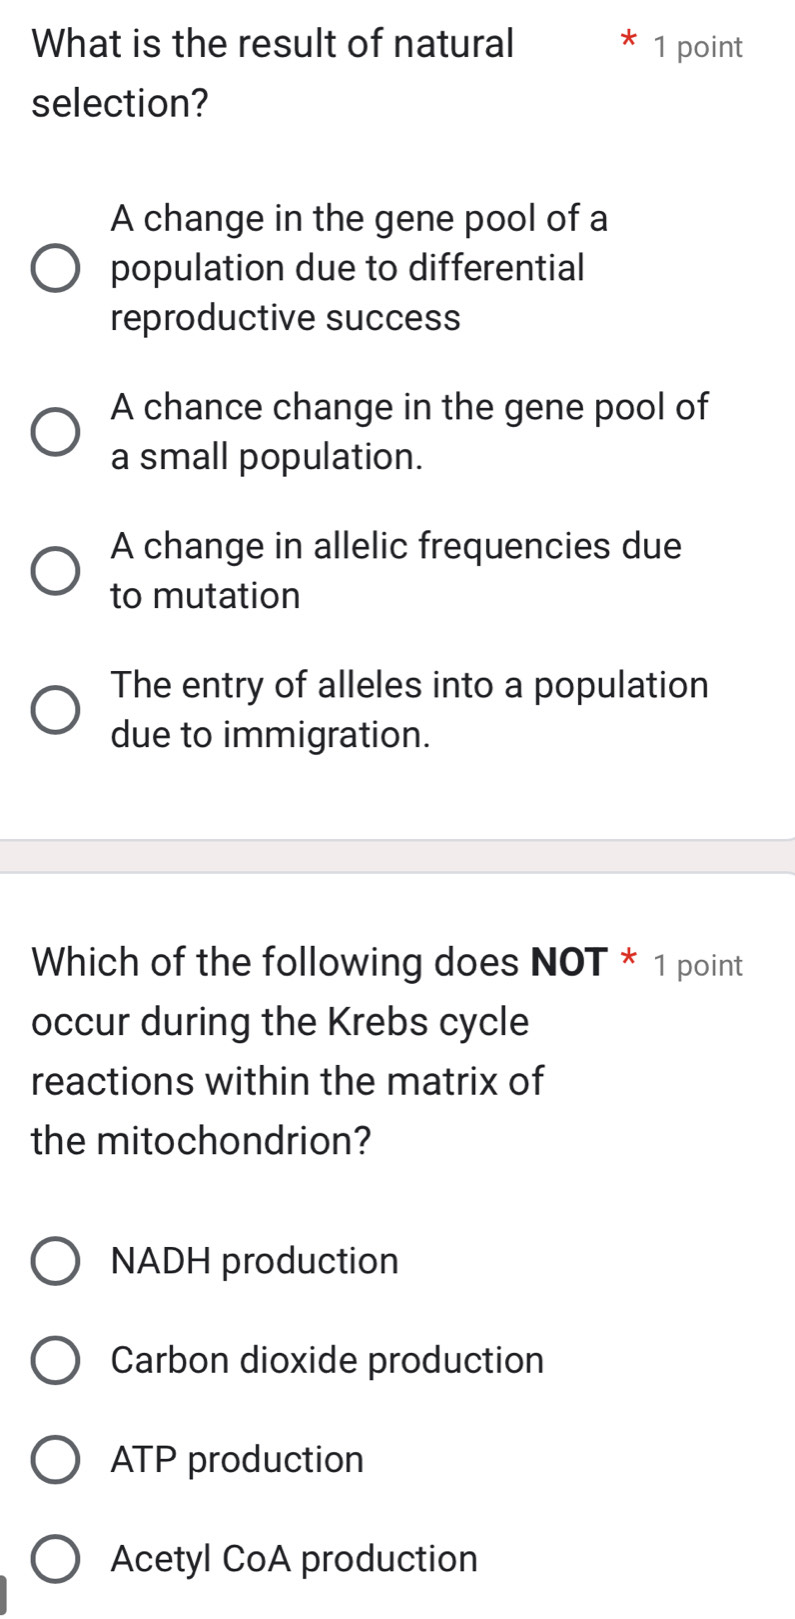
Task: Select 'A chance change in the gene pool of a small population'
Action: pos(55,431)
